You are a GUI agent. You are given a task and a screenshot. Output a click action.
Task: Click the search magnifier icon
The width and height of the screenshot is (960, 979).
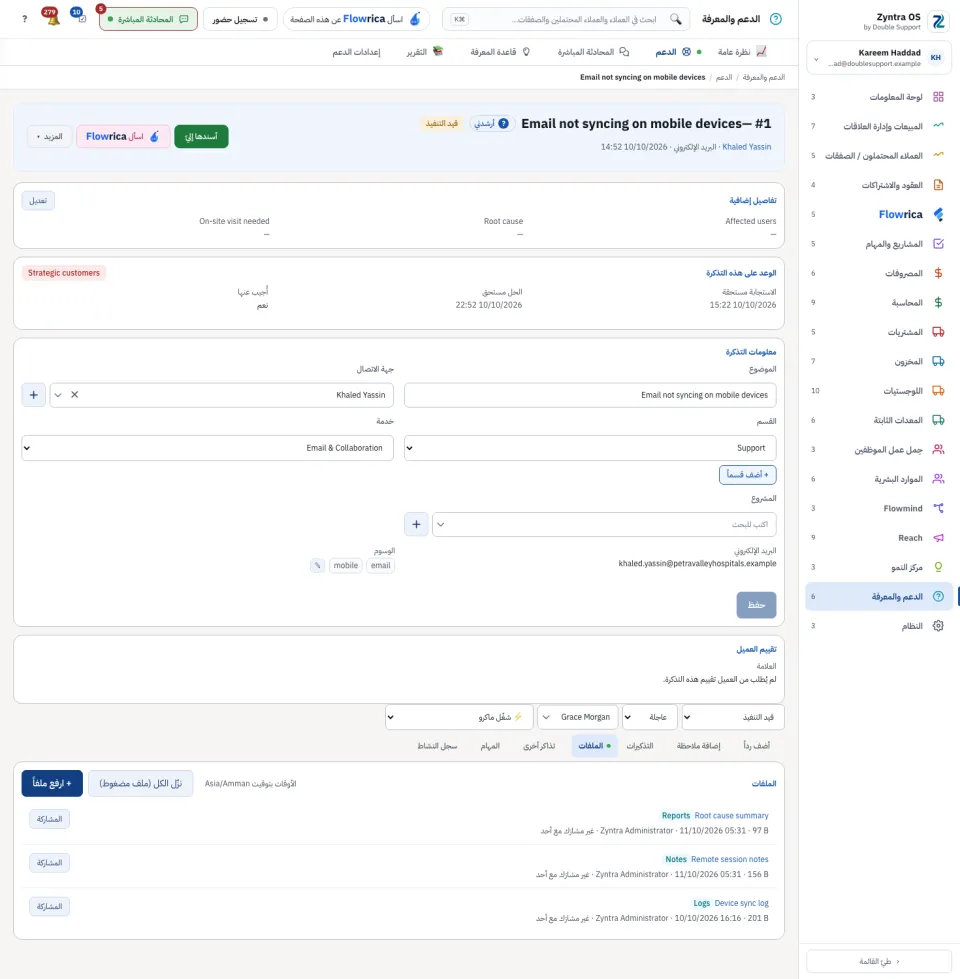pyautogui.click(x=675, y=19)
